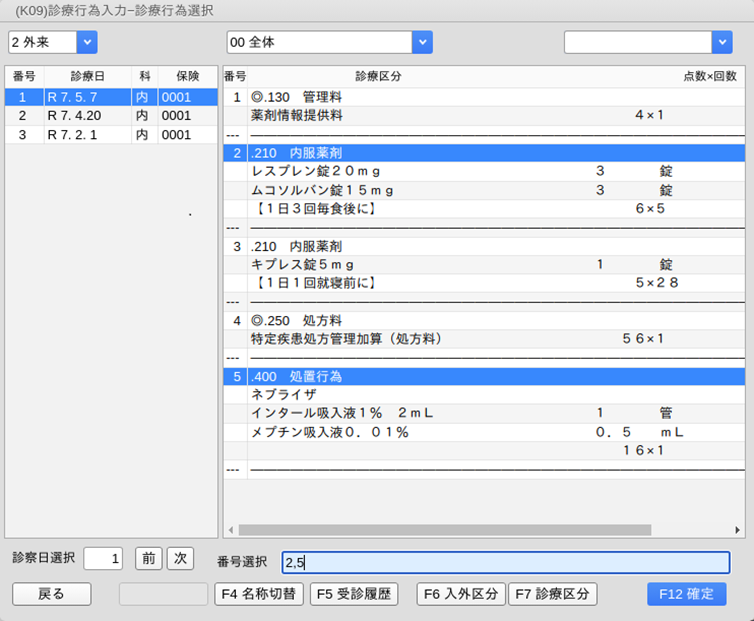The height and width of the screenshot is (621, 754).
Task: Click the 診察日選択 number field
Action: pyautogui.click(x=103, y=559)
